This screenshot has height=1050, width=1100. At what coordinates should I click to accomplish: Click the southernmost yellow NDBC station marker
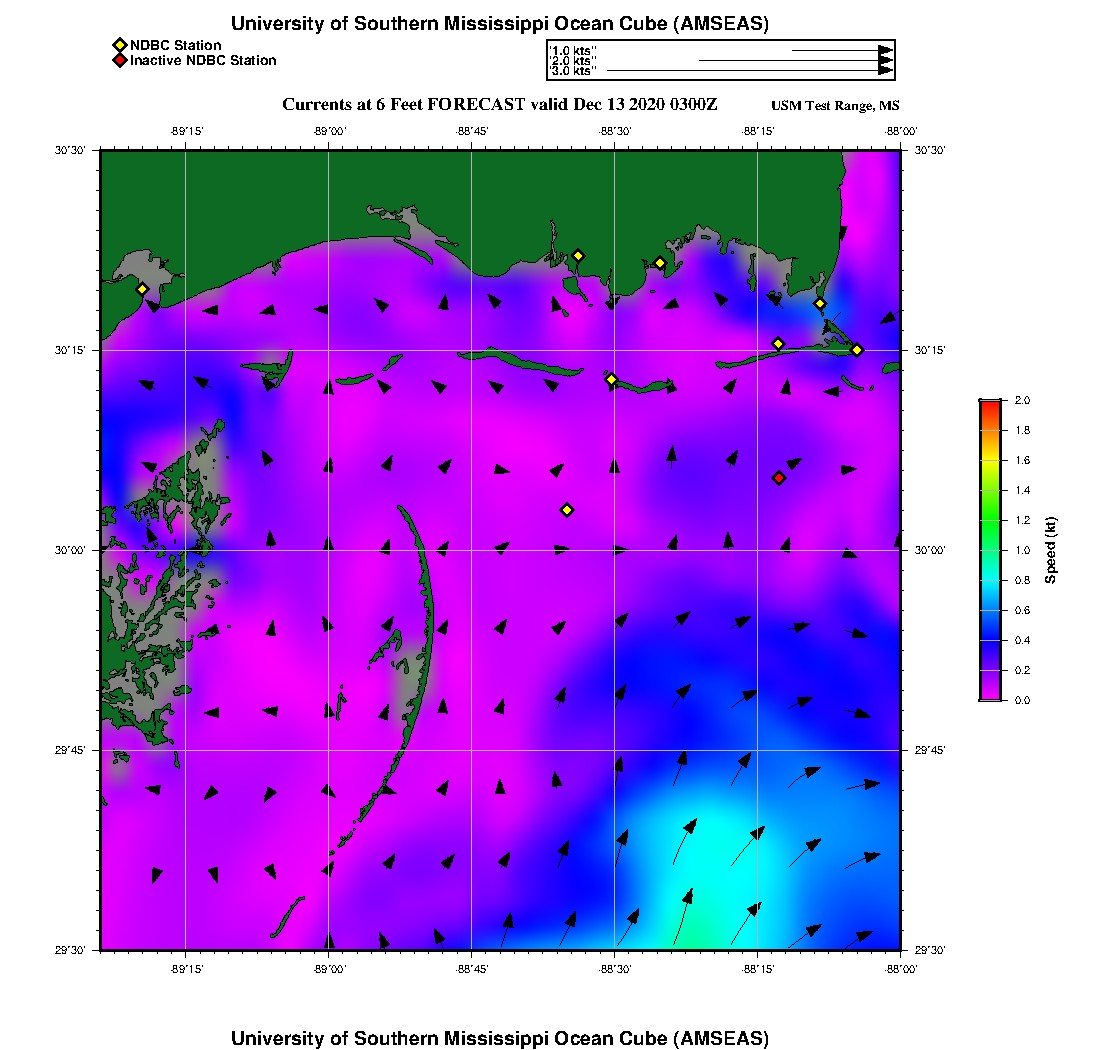567,510
